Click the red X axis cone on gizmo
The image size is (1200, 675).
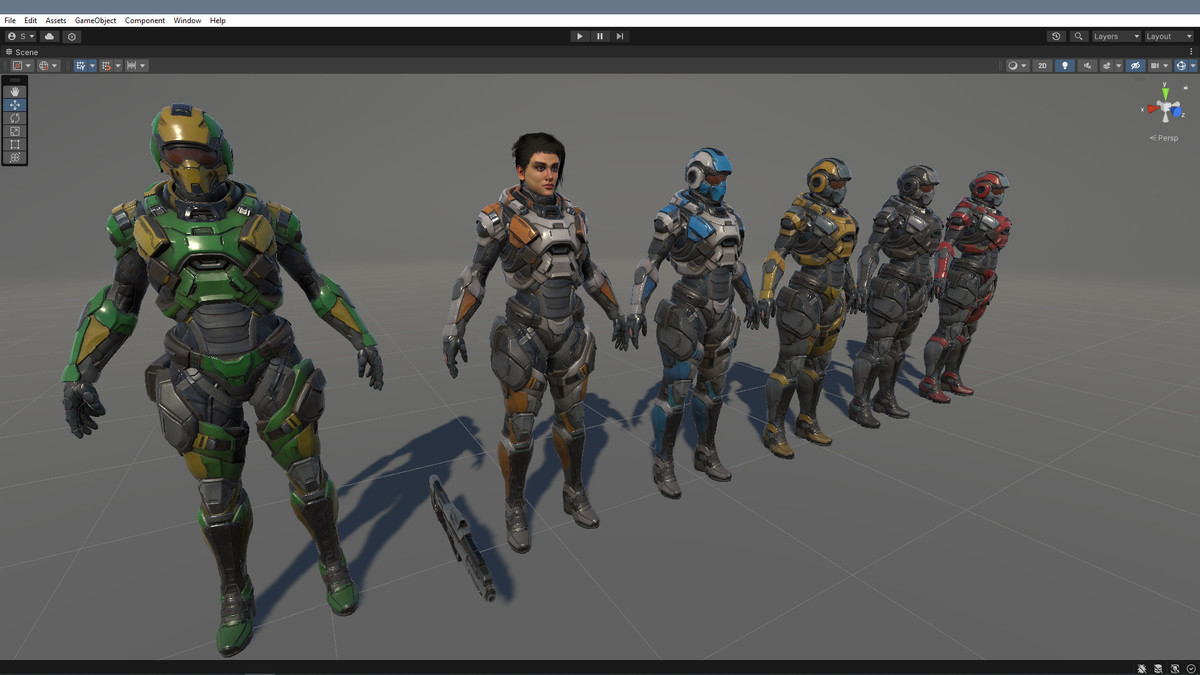pos(1153,109)
